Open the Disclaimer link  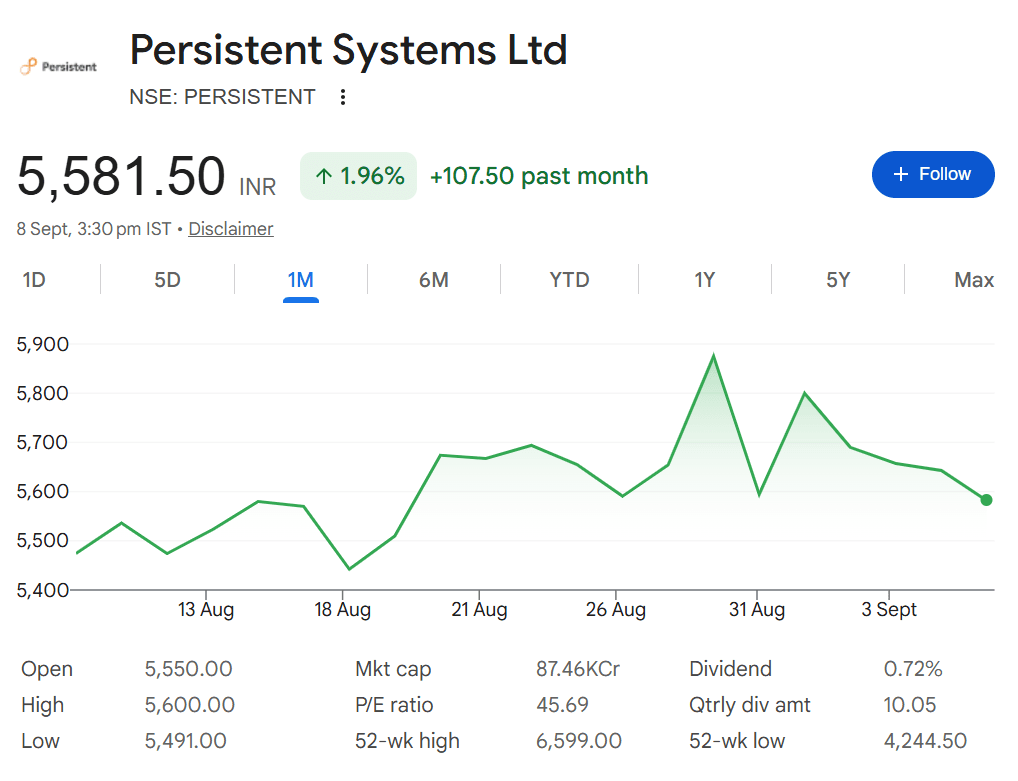point(230,229)
